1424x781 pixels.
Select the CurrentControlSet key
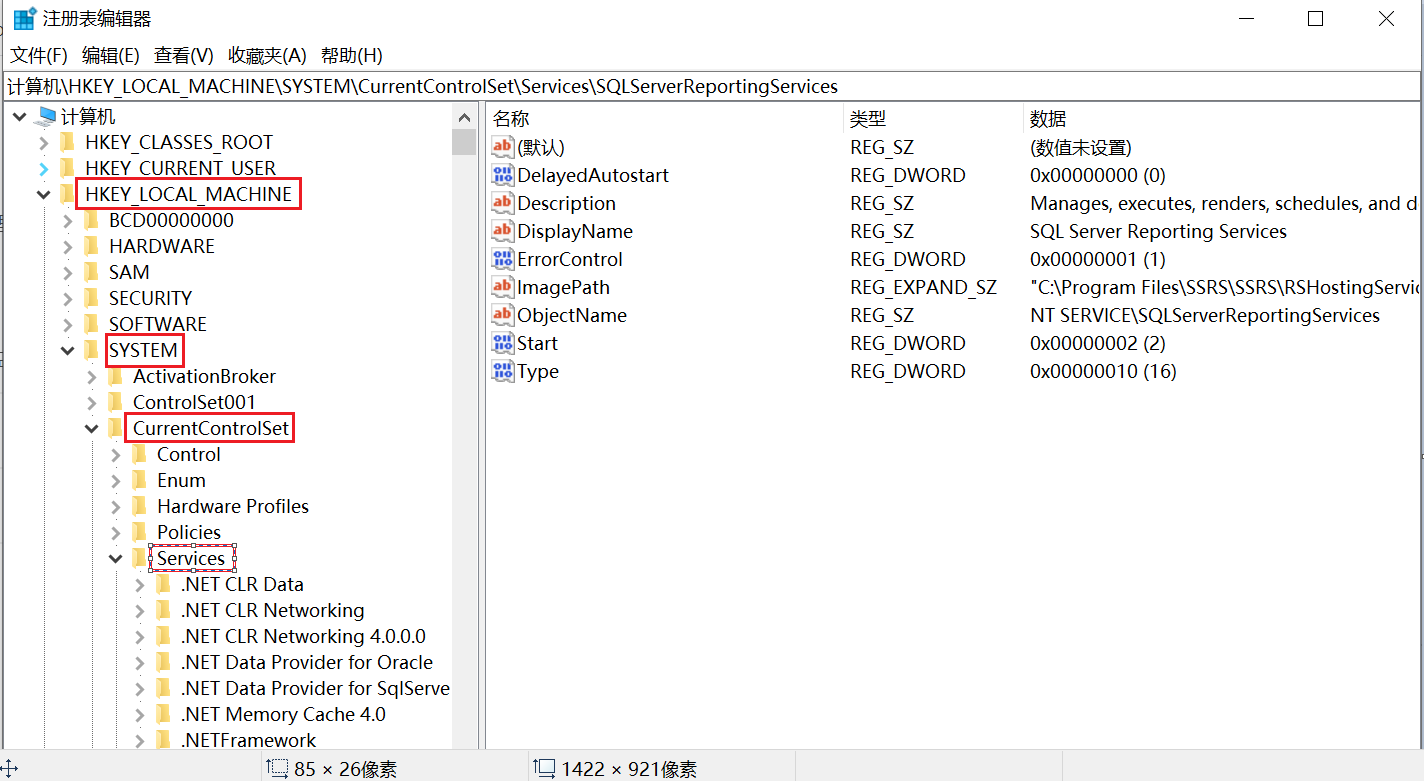[x=211, y=428]
